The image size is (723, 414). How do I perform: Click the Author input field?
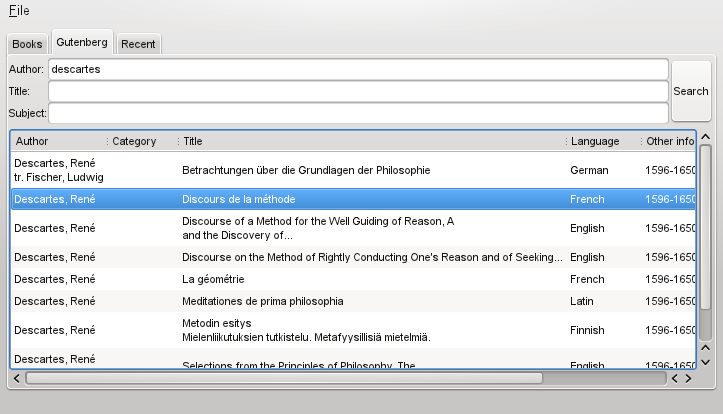(357, 69)
